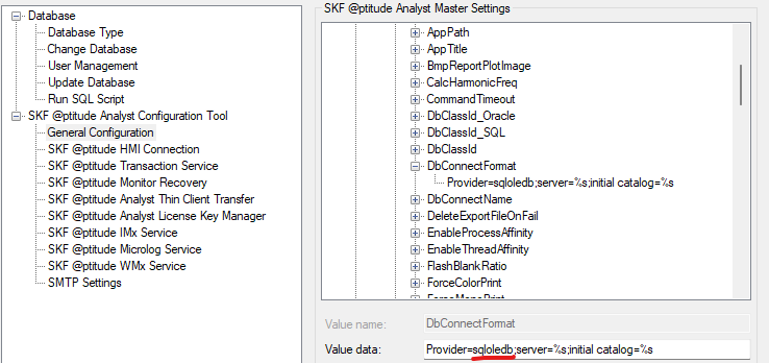Click the Value data input field
This screenshot has width=769, height=363.
[x=587, y=349]
